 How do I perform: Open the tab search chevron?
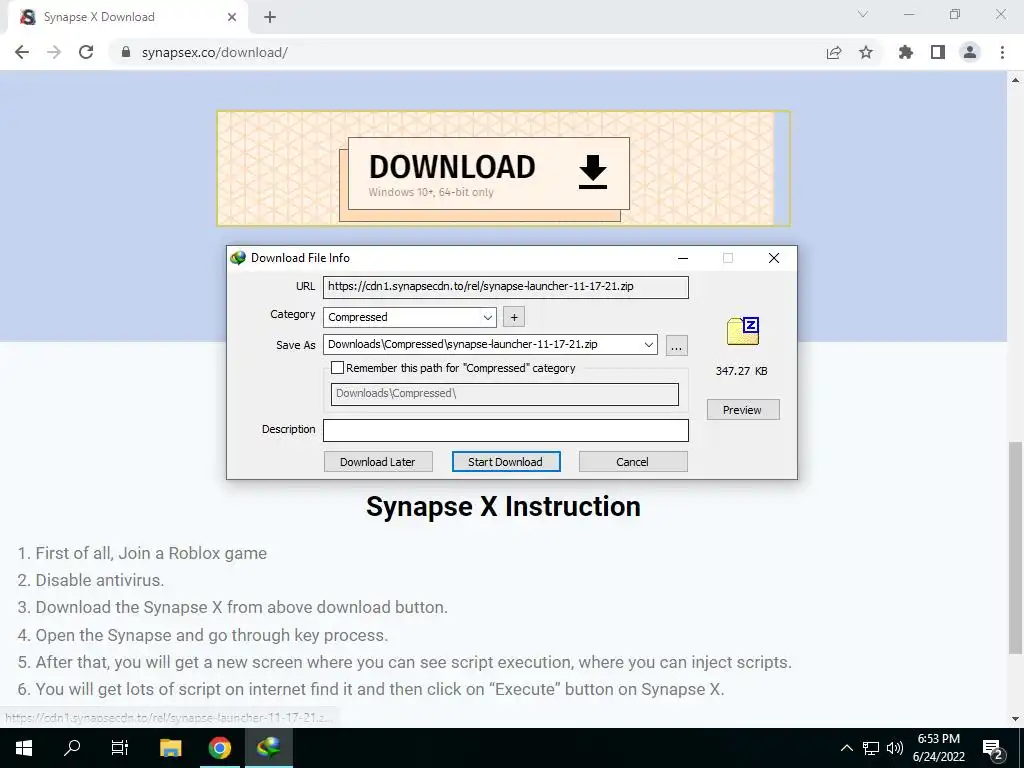pos(863,14)
